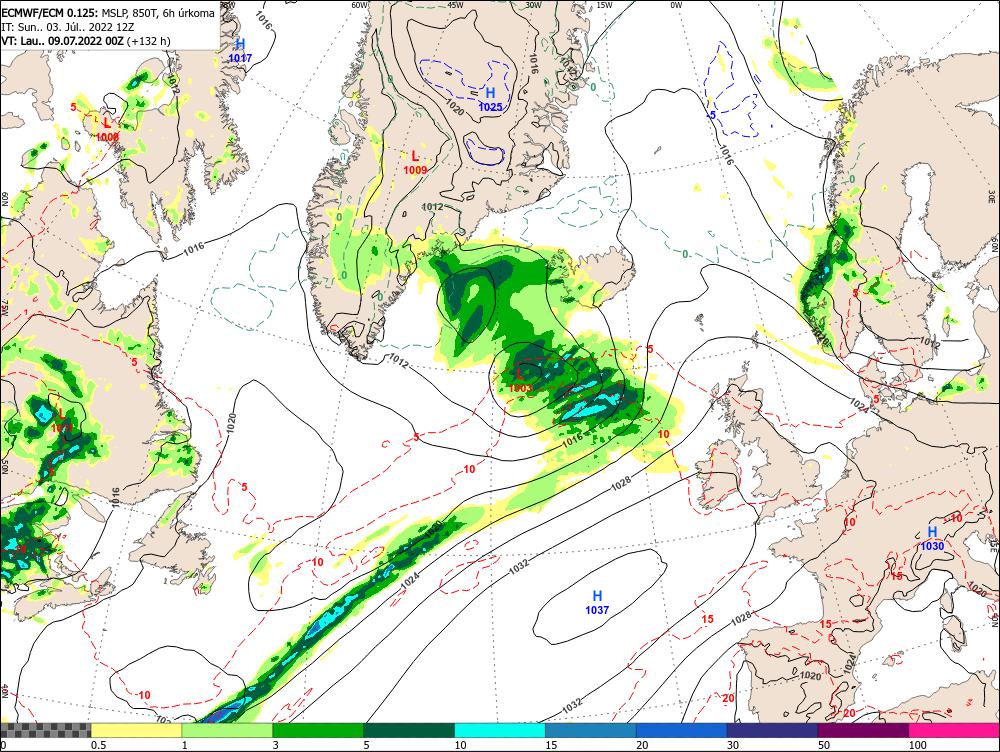Click the low marker L 1008 over Arctic Canada
This screenshot has height=752, width=1000.
107,129
